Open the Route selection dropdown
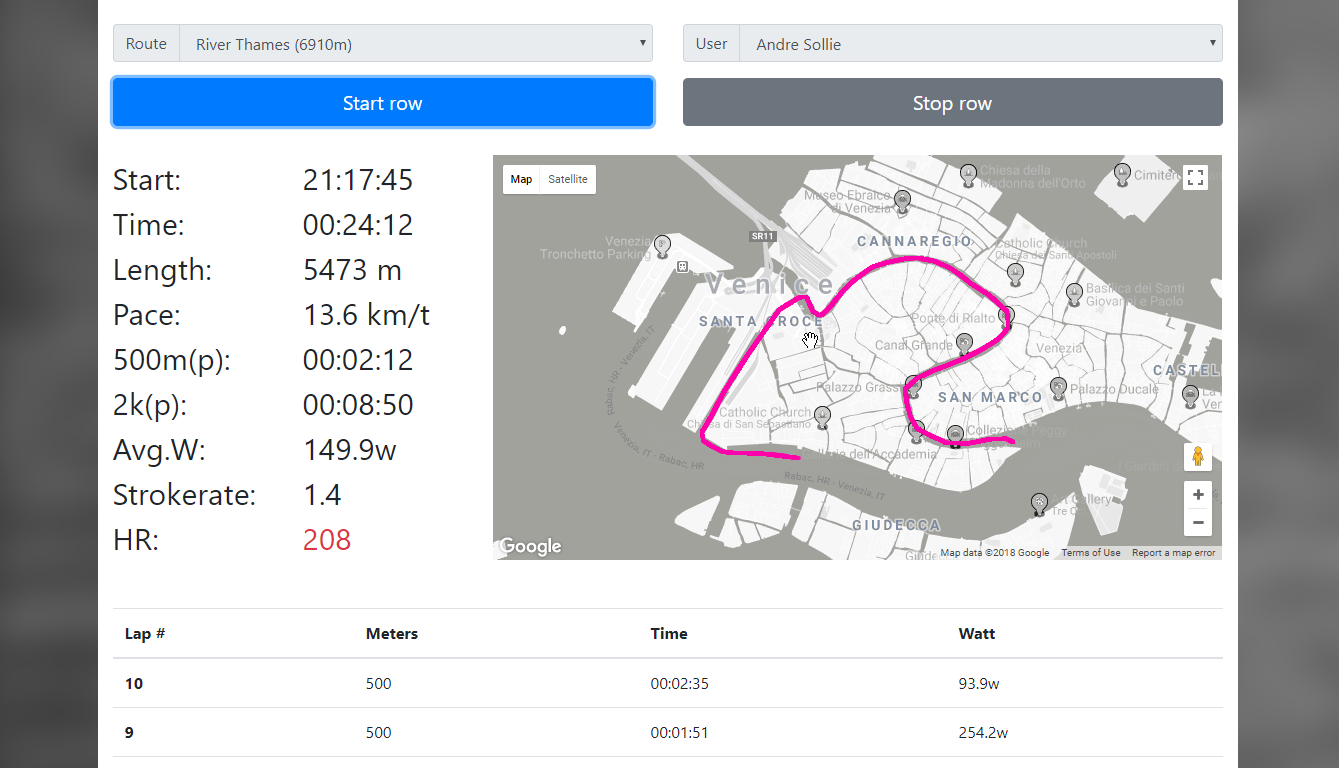 pyautogui.click(x=415, y=43)
